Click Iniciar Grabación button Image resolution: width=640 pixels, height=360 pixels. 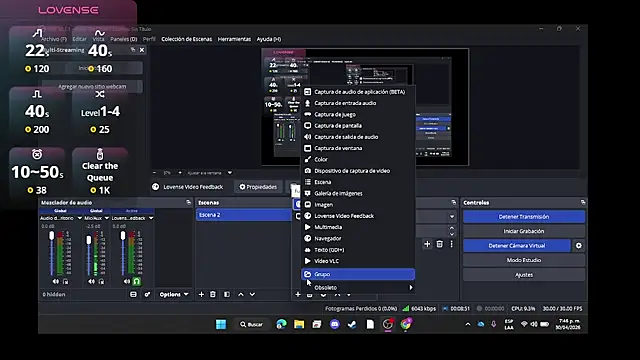click(x=524, y=231)
